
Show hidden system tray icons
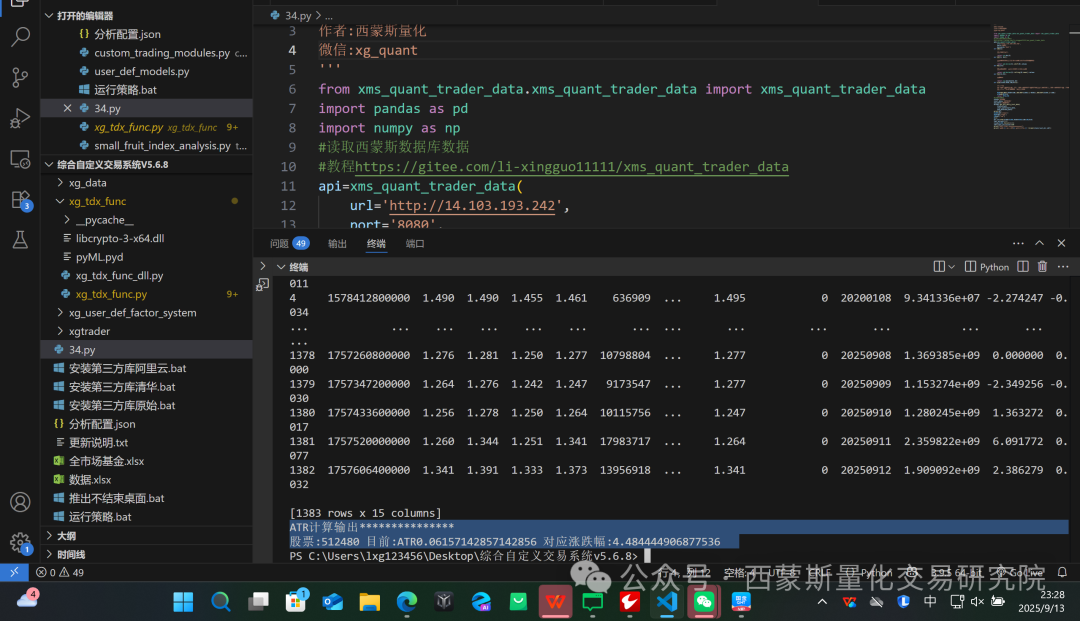(822, 602)
